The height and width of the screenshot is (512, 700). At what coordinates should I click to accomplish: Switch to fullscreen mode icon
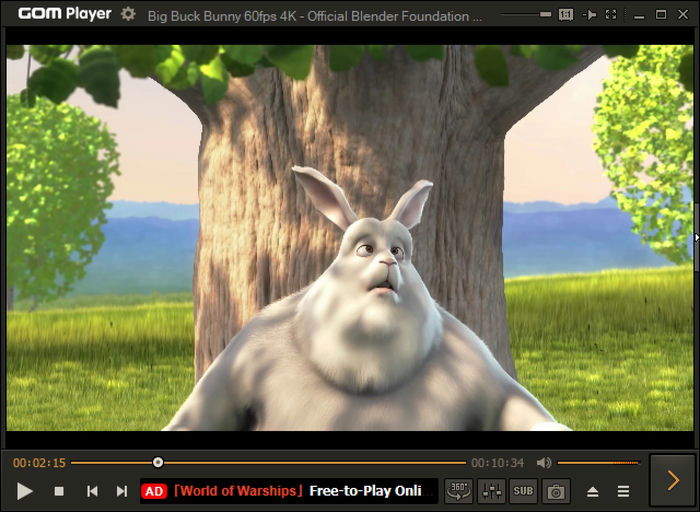pyautogui.click(x=611, y=15)
